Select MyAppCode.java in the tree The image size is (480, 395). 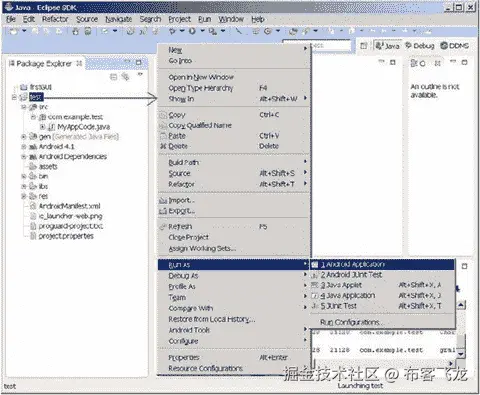[83, 127]
